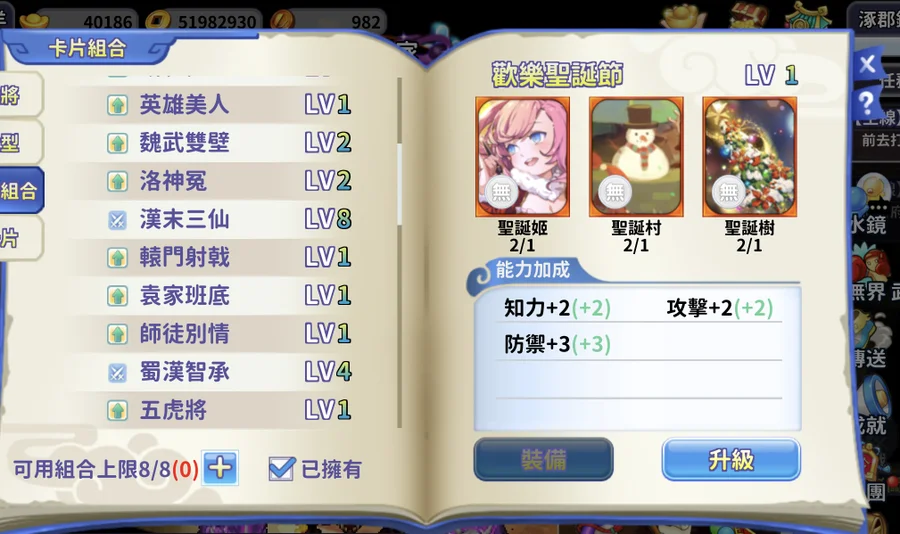Select the 轅門射戟 combo row
Screen dimensions: 900x534
click(x=230, y=257)
